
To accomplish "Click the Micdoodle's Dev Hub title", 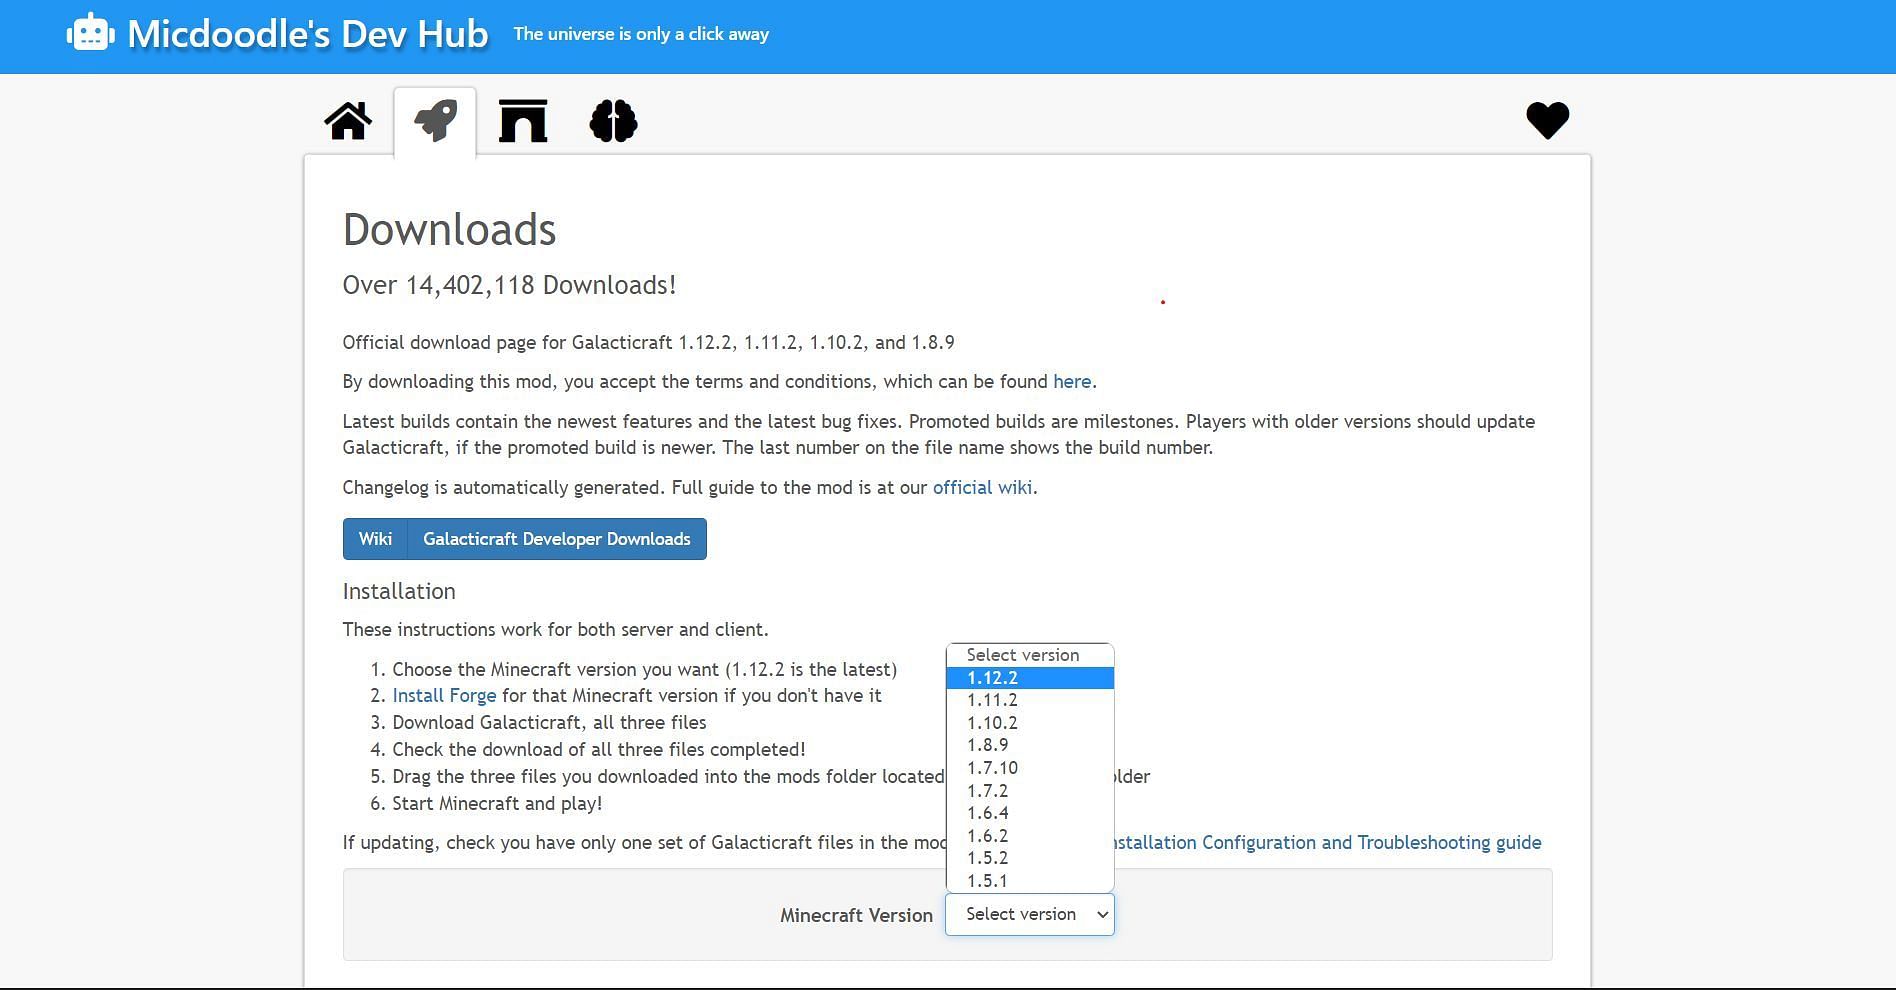I will (308, 34).
